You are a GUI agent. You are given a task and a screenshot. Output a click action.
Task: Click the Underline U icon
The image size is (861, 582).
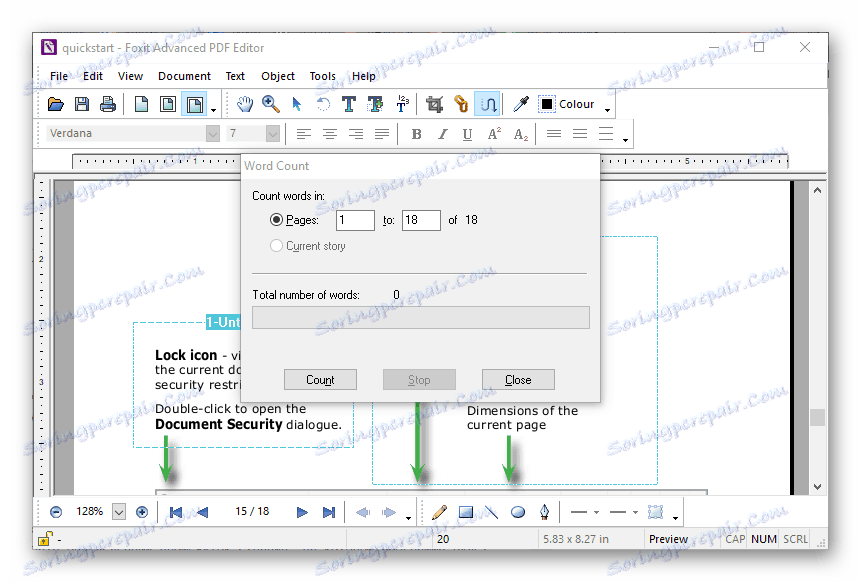pos(467,133)
